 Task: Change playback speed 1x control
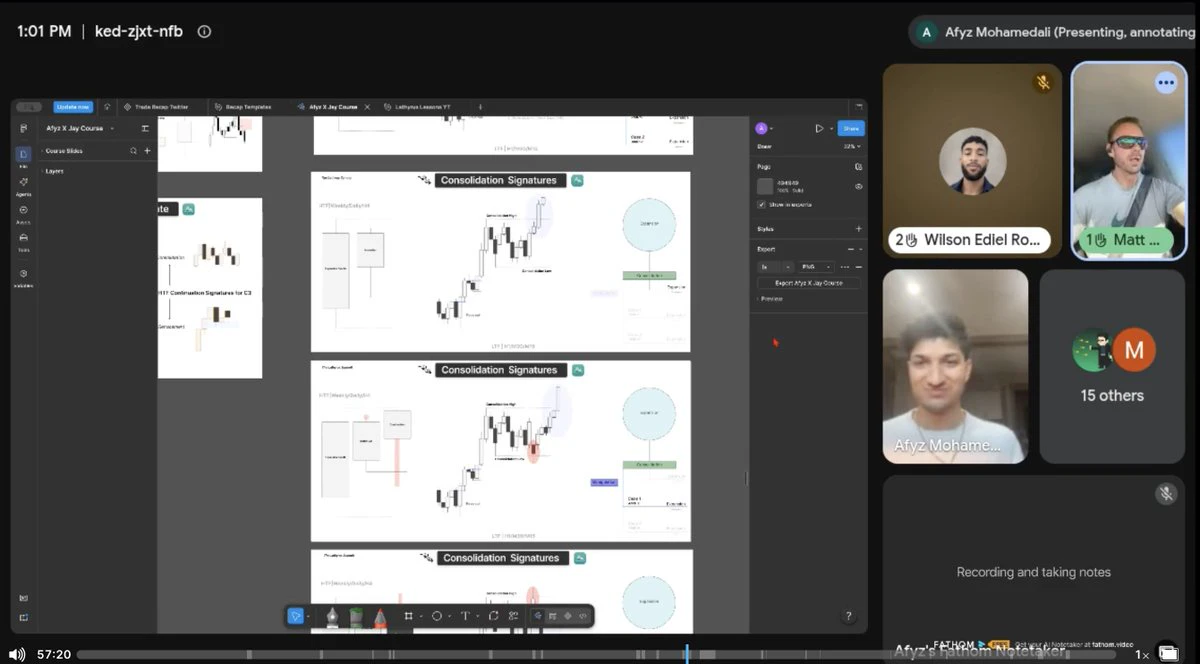(1141, 655)
